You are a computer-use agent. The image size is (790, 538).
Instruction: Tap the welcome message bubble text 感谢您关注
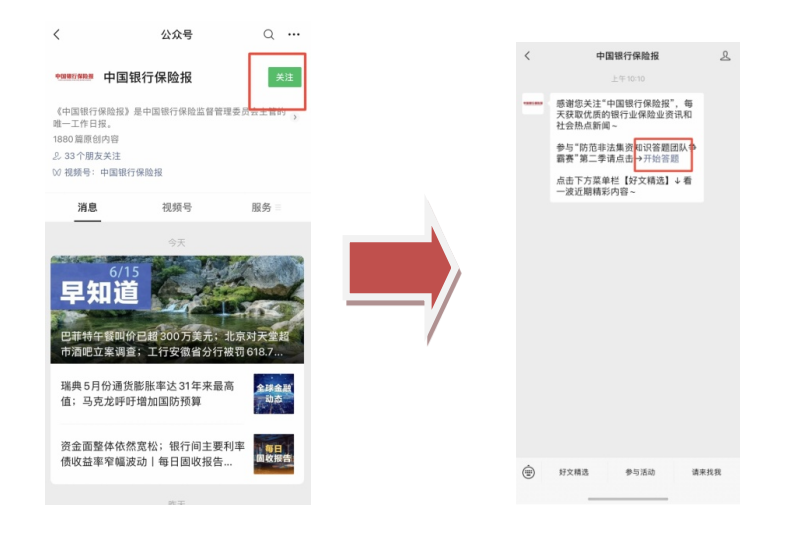point(625,114)
